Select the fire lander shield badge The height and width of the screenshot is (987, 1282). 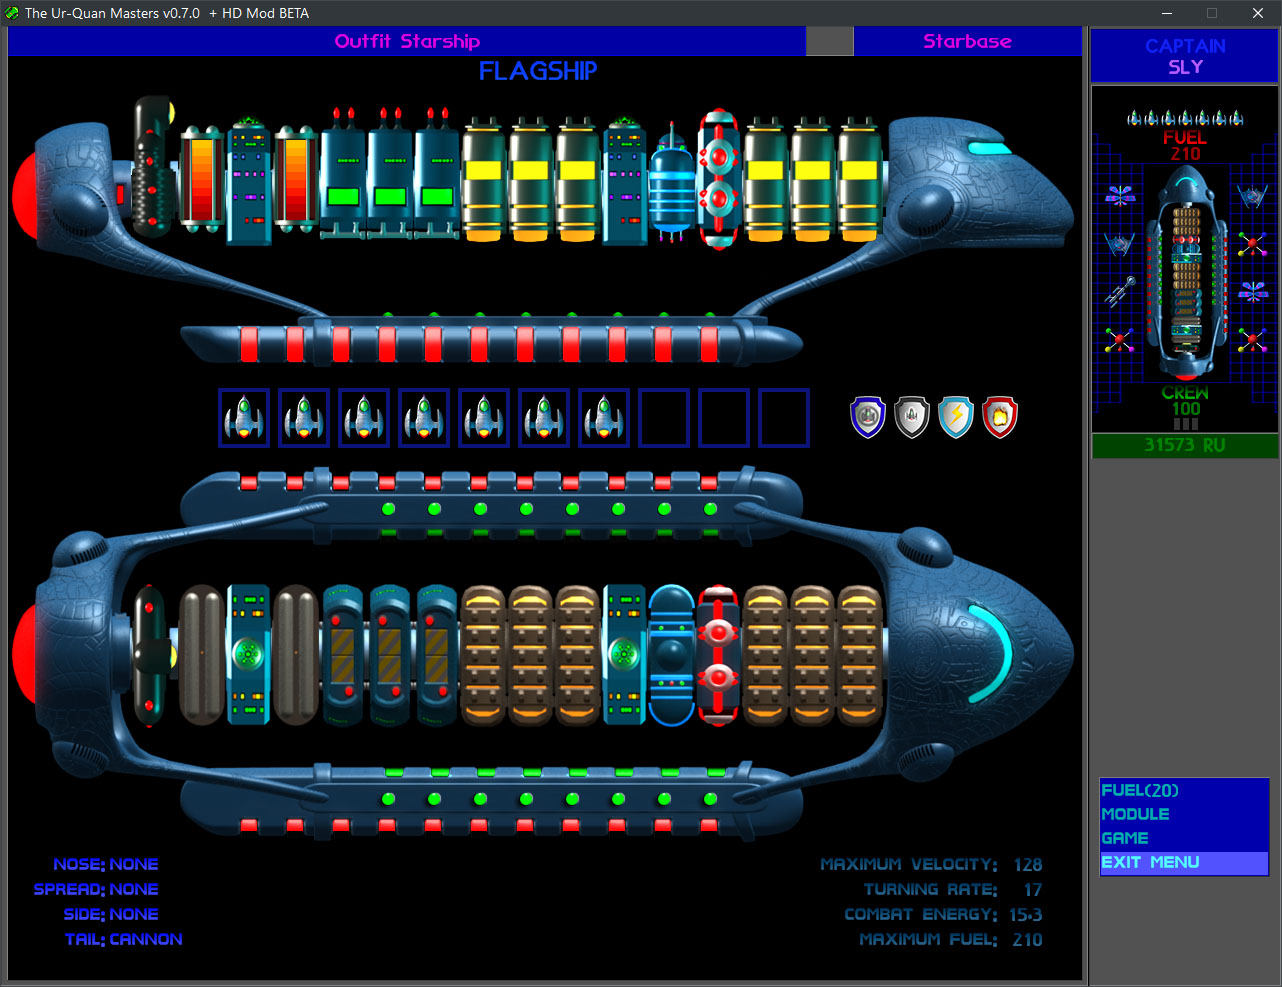coord(1000,417)
